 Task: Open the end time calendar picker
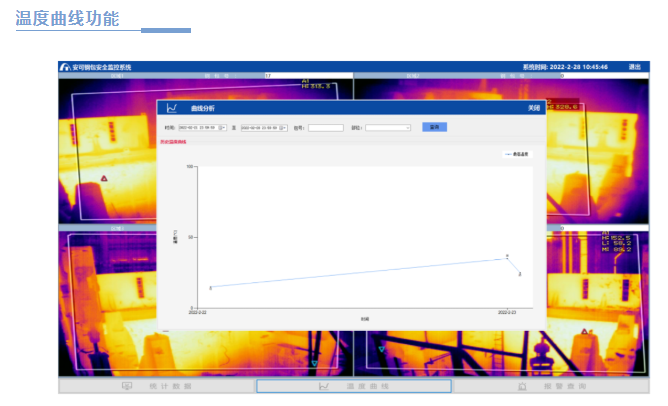point(284,128)
